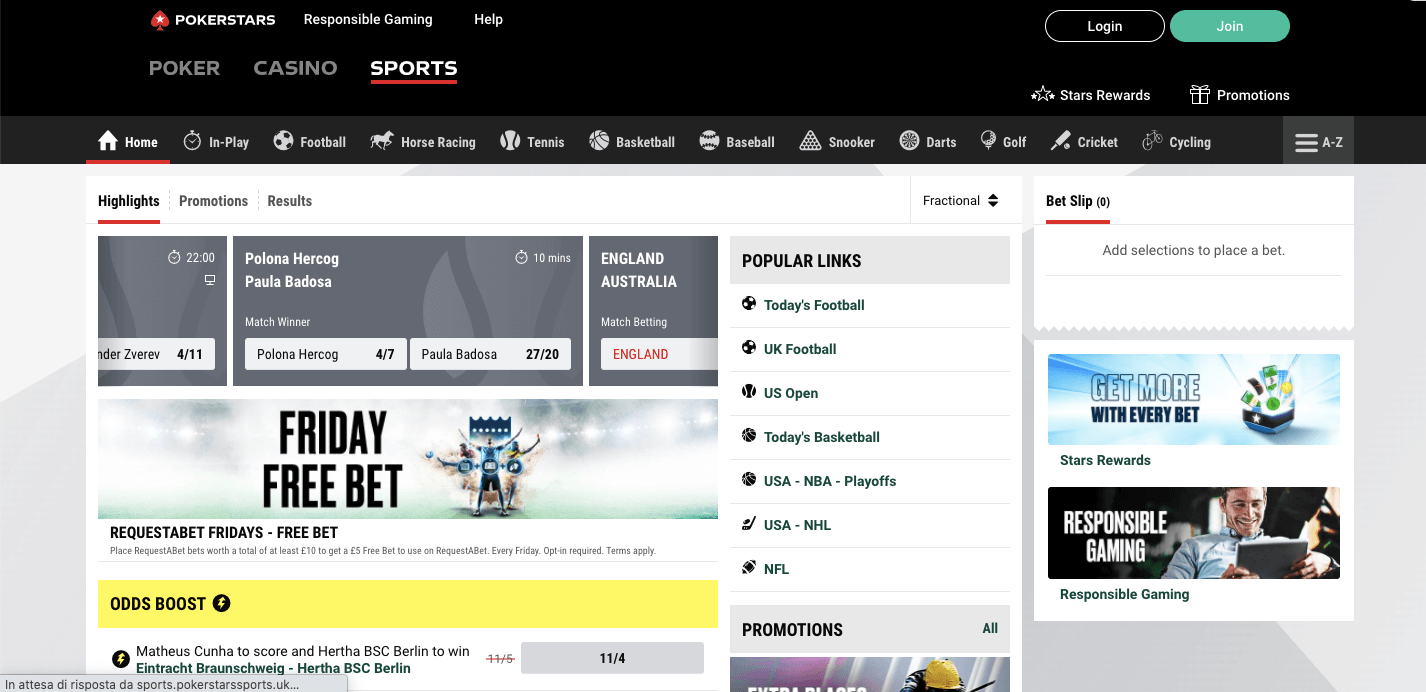Viewport: 1426px width, 692px height.
Task: Open the Results tab
Action: 289,201
